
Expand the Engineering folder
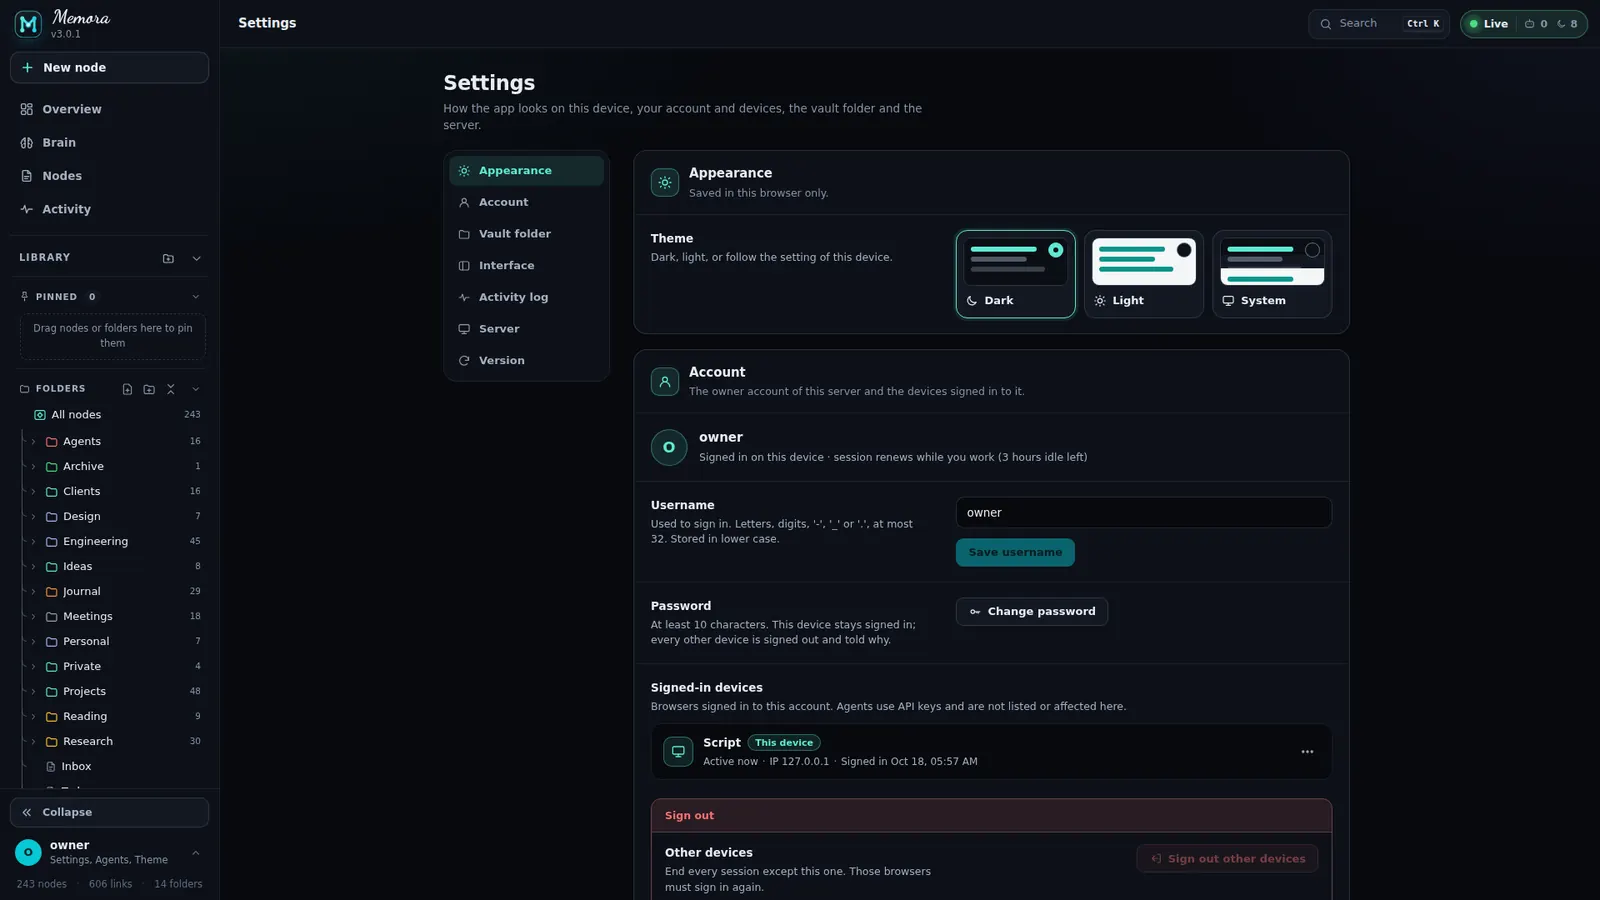[x=33, y=541]
